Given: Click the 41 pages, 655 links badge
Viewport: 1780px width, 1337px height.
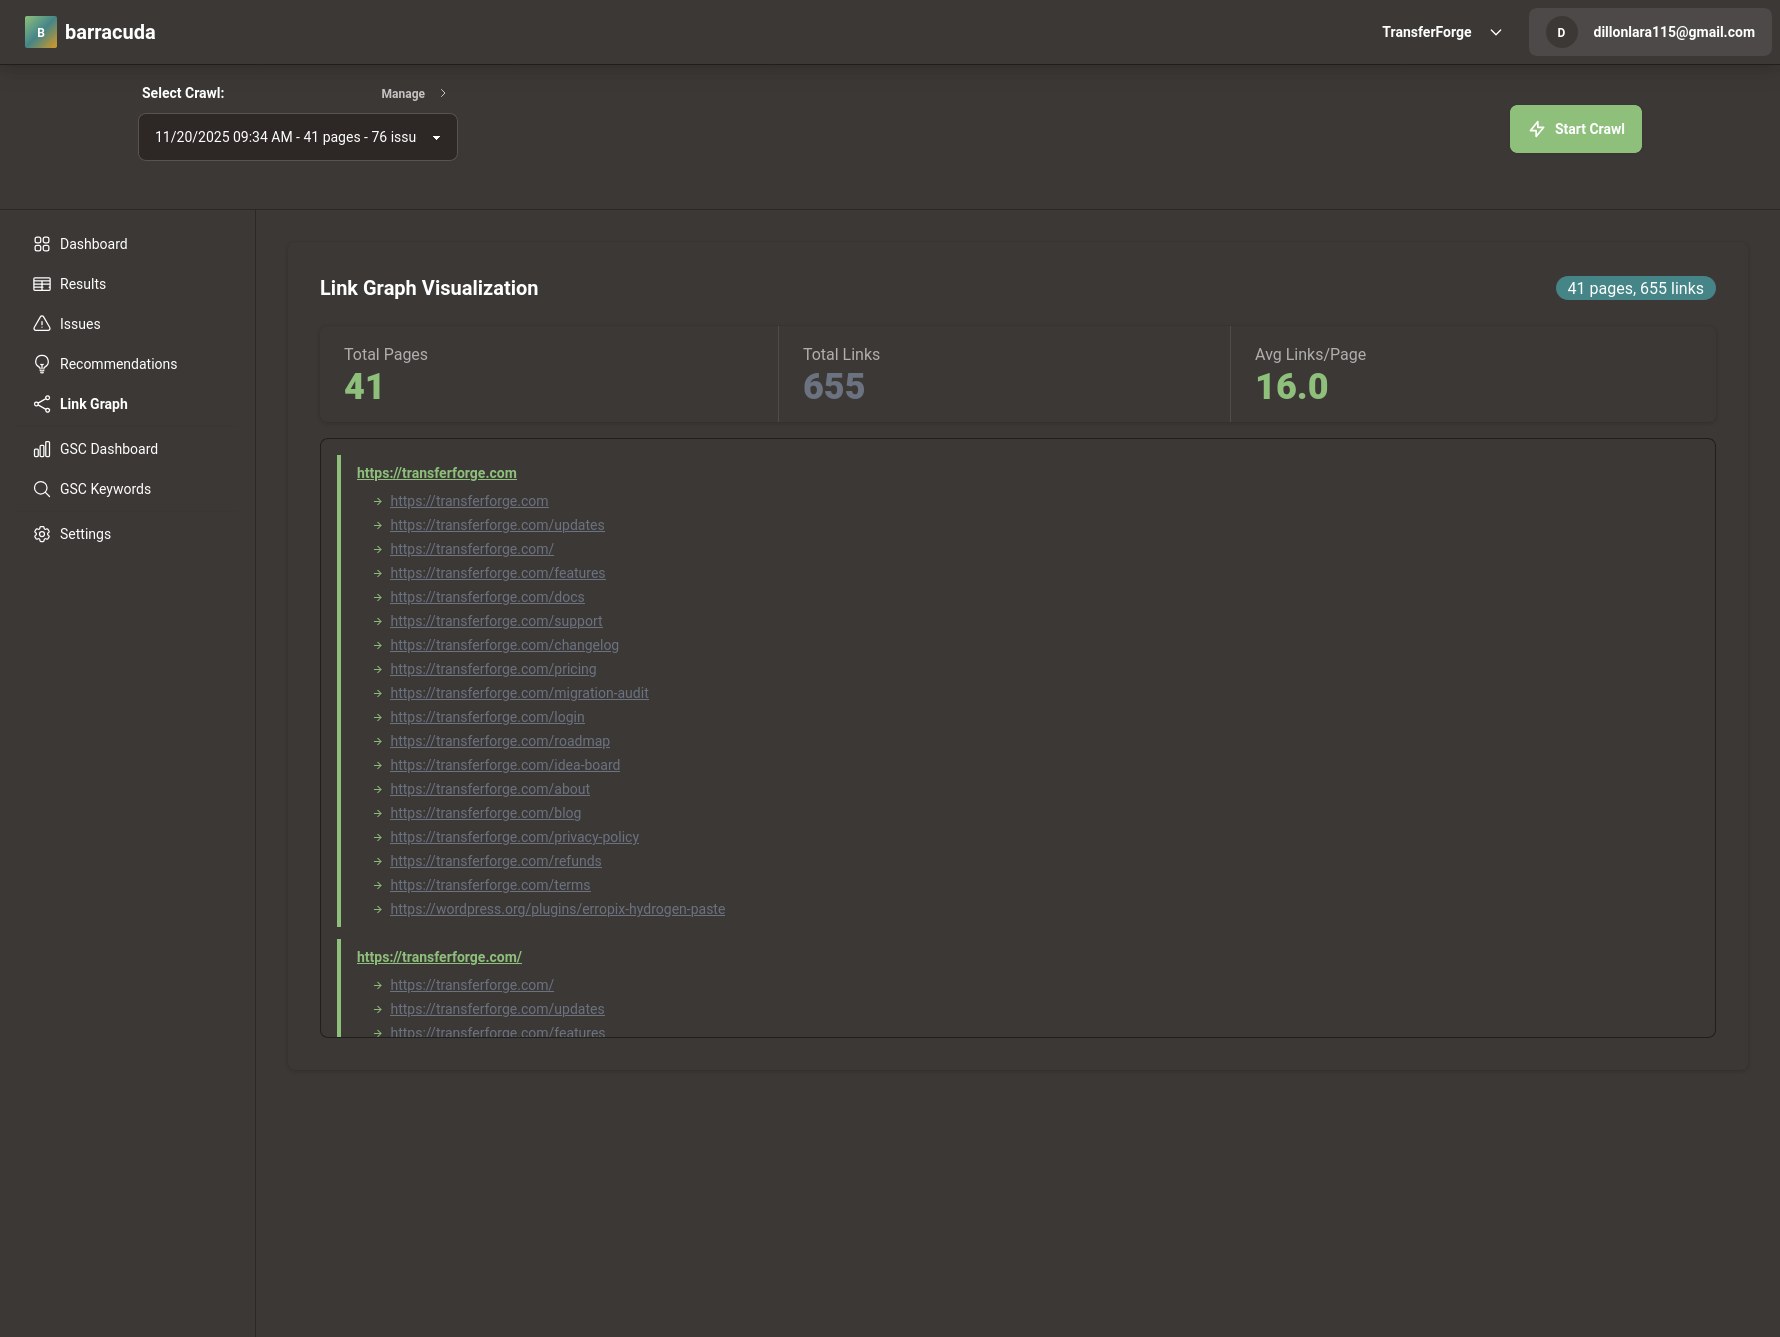Looking at the screenshot, I should click(1636, 288).
